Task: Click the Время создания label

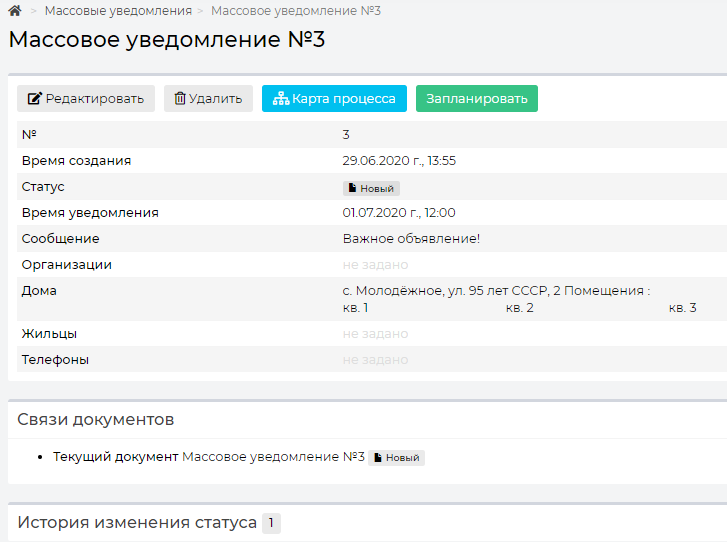Action: (77, 160)
